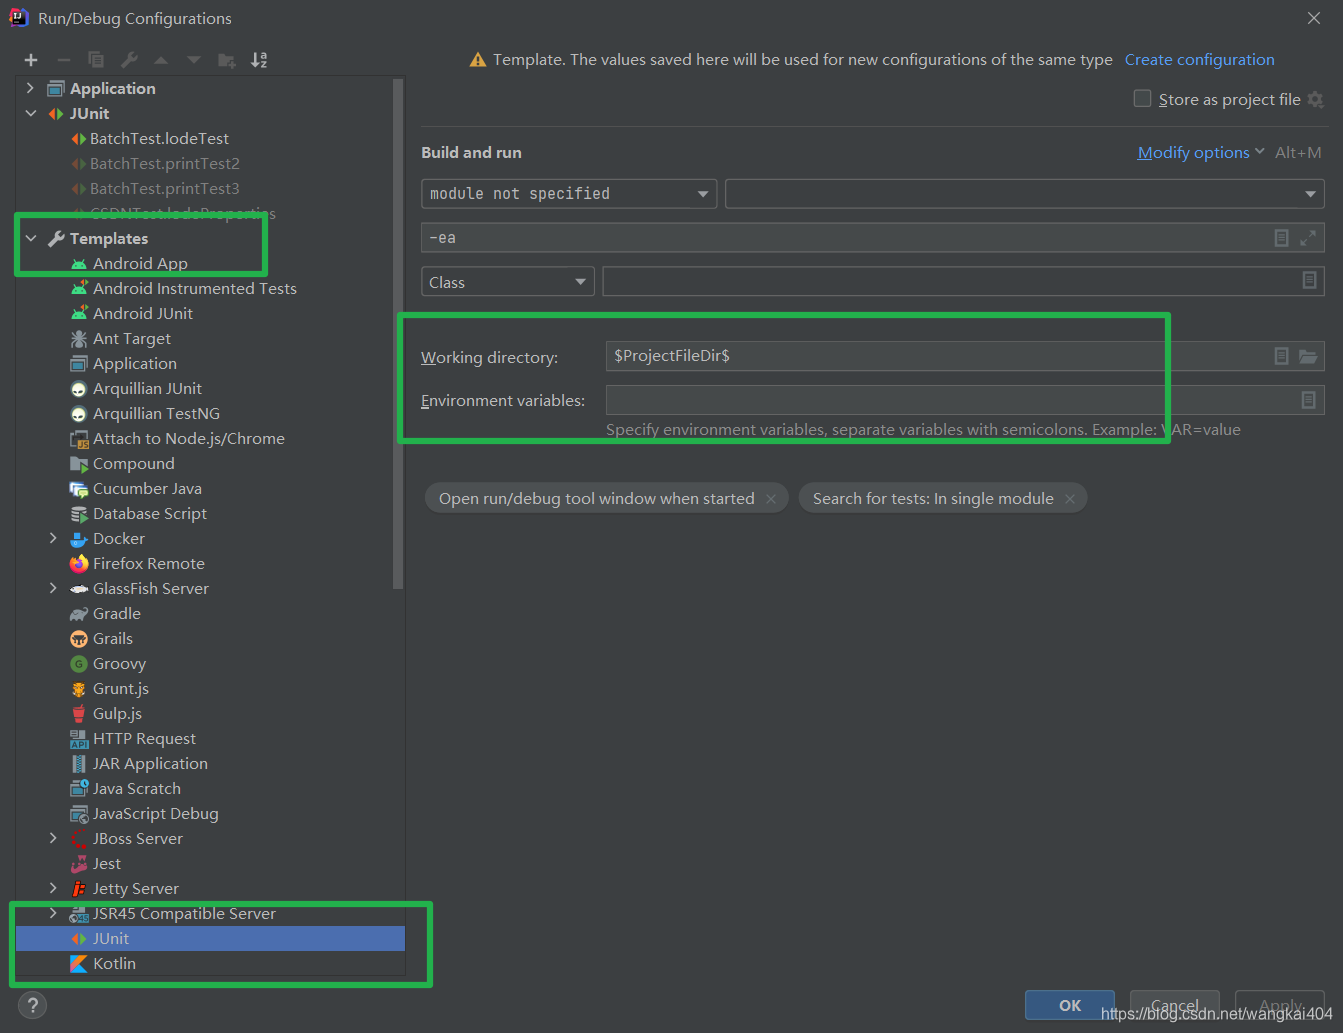Click the folder browse icon for Working directory

coord(1308,356)
